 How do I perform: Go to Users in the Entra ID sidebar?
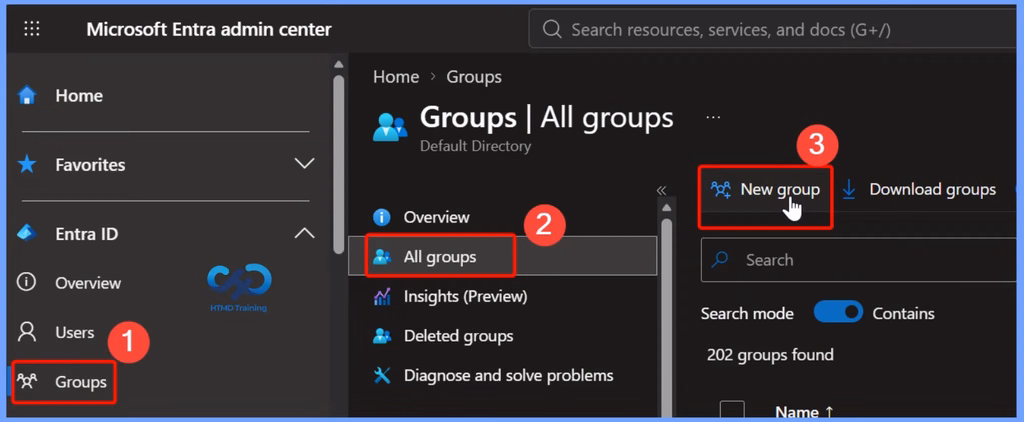pos(74,333)
